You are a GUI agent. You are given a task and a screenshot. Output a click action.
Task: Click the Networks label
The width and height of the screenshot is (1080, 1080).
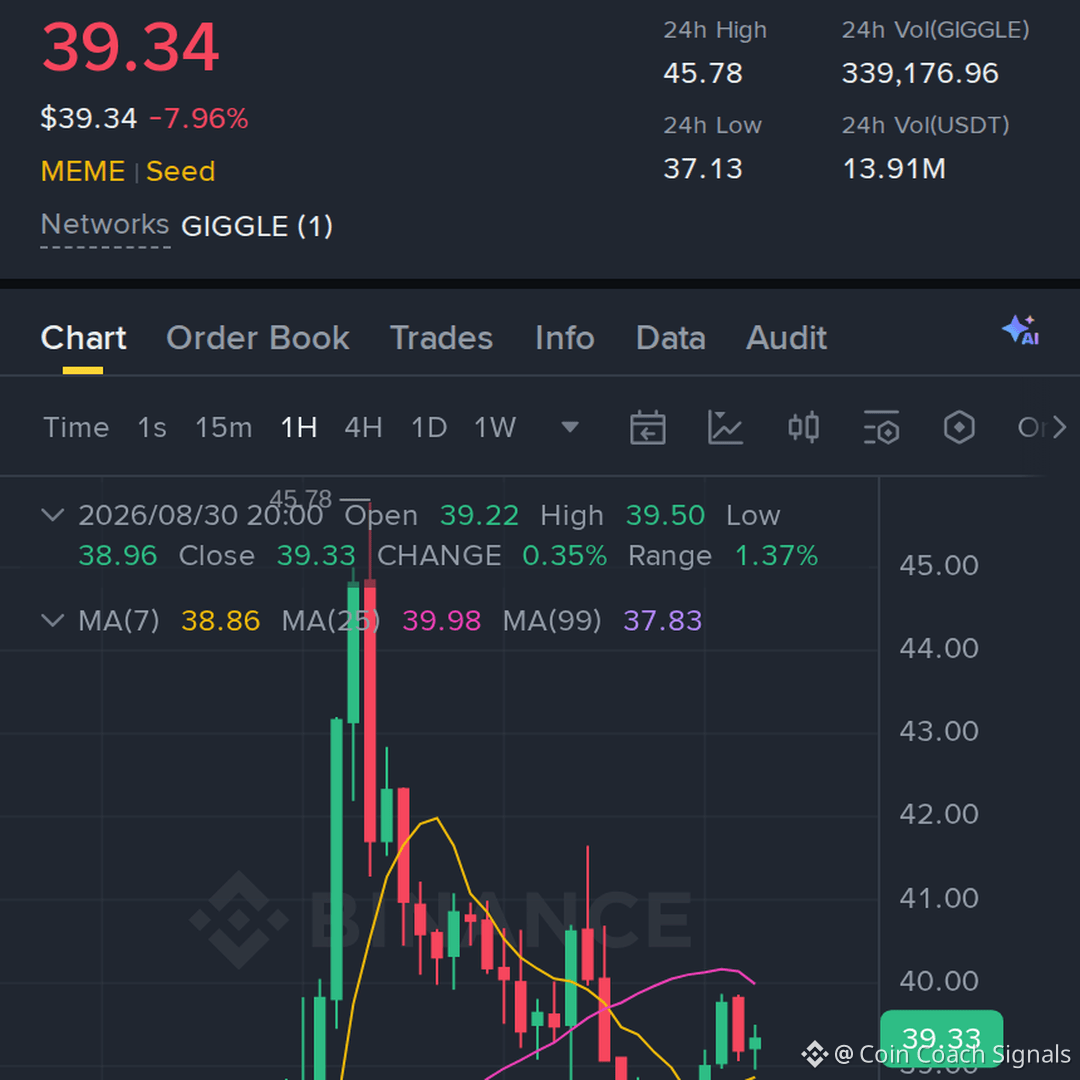coord(105,224)
